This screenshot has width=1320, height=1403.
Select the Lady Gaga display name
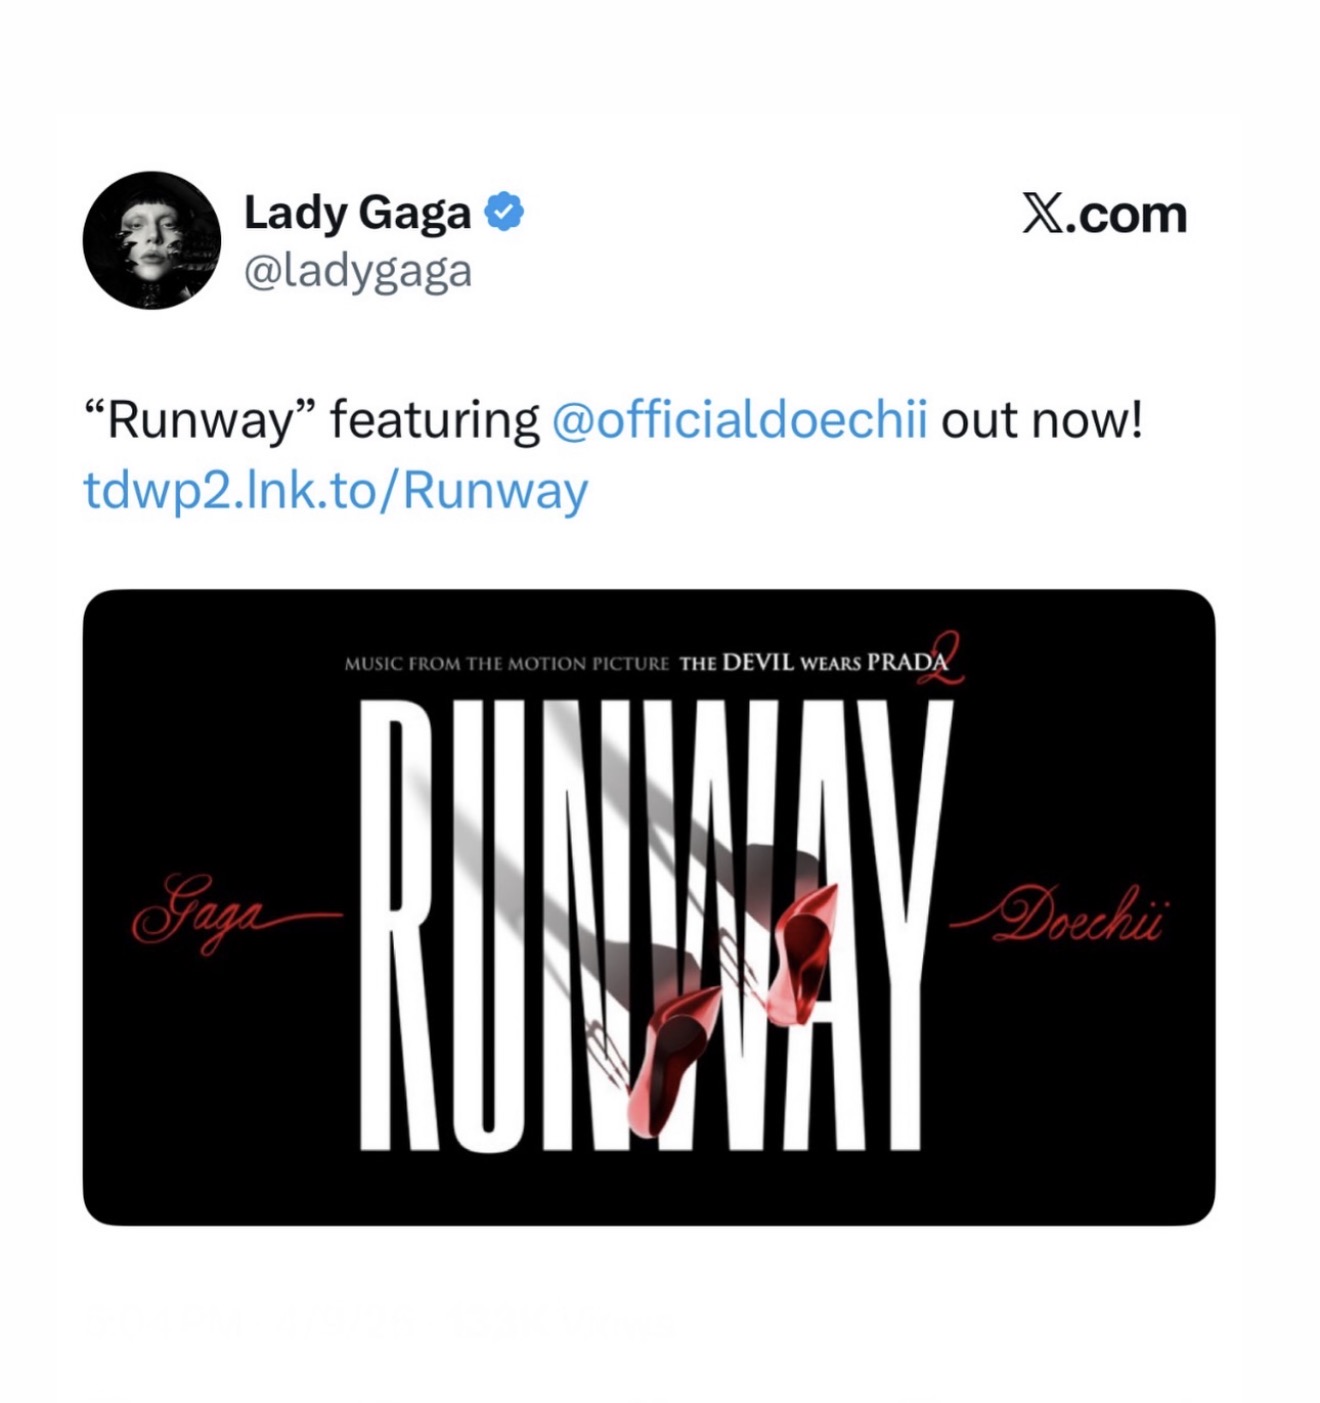[x=357, y=213]
